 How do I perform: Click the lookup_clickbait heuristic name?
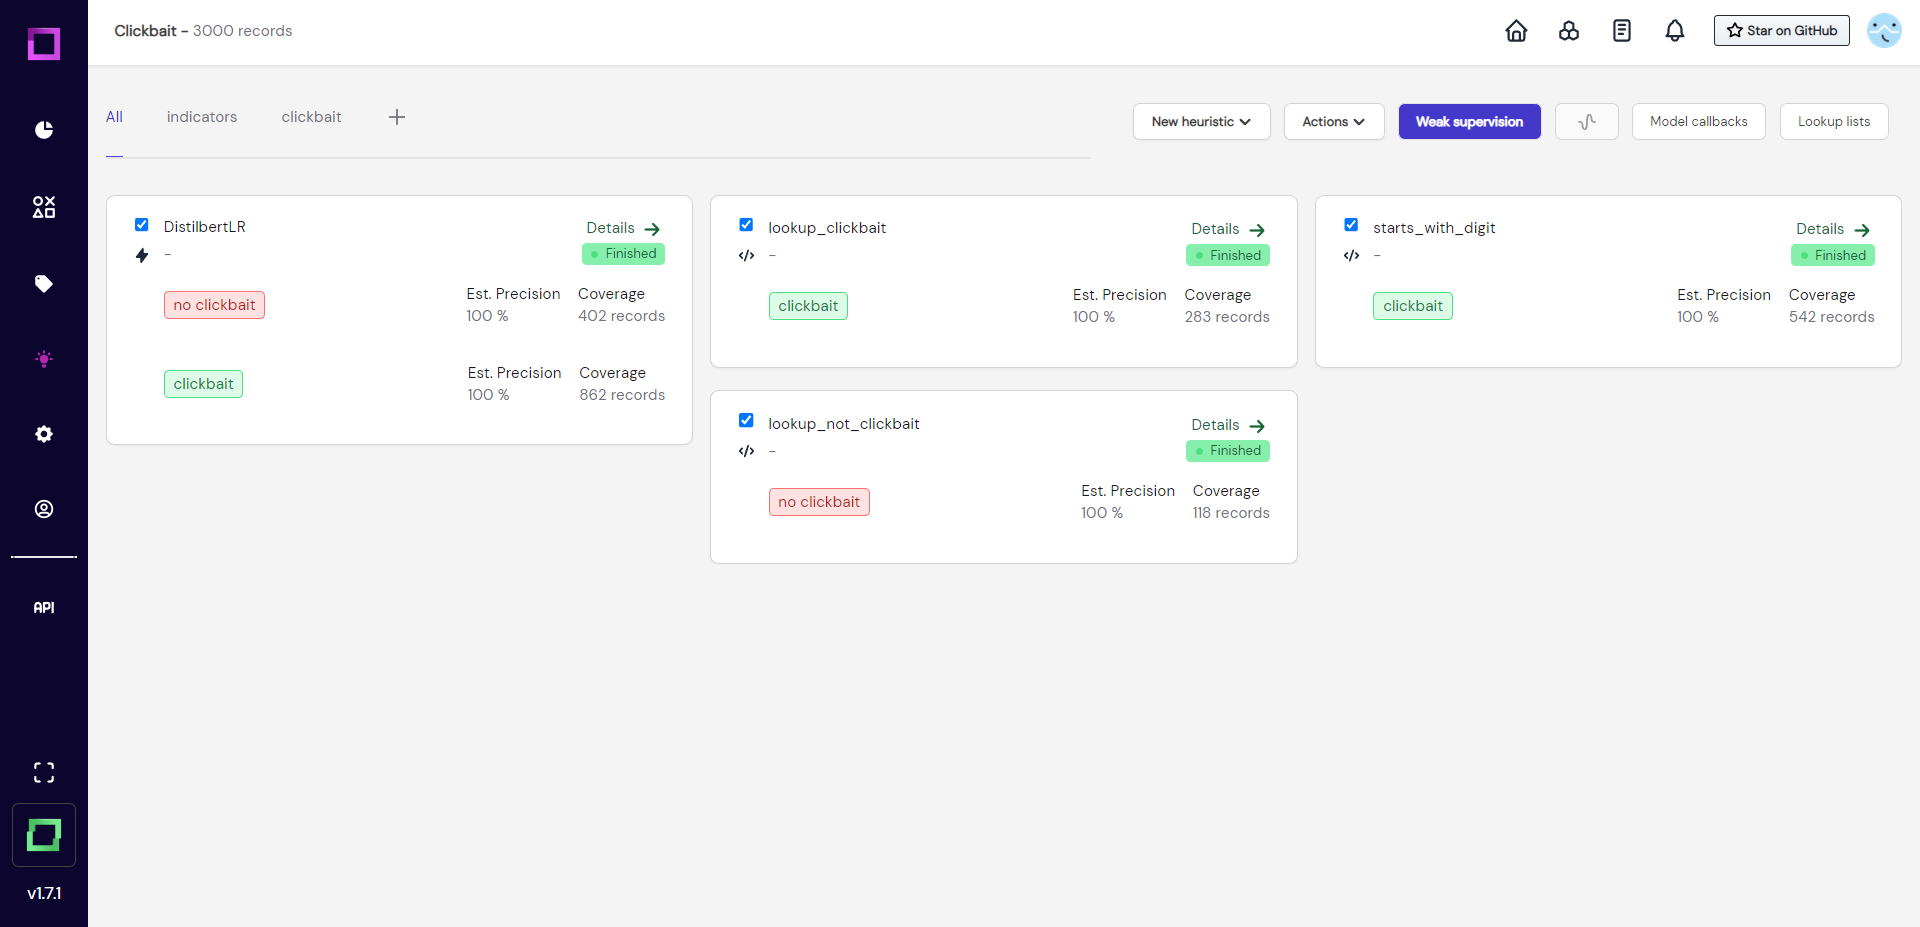coord(827,228)
